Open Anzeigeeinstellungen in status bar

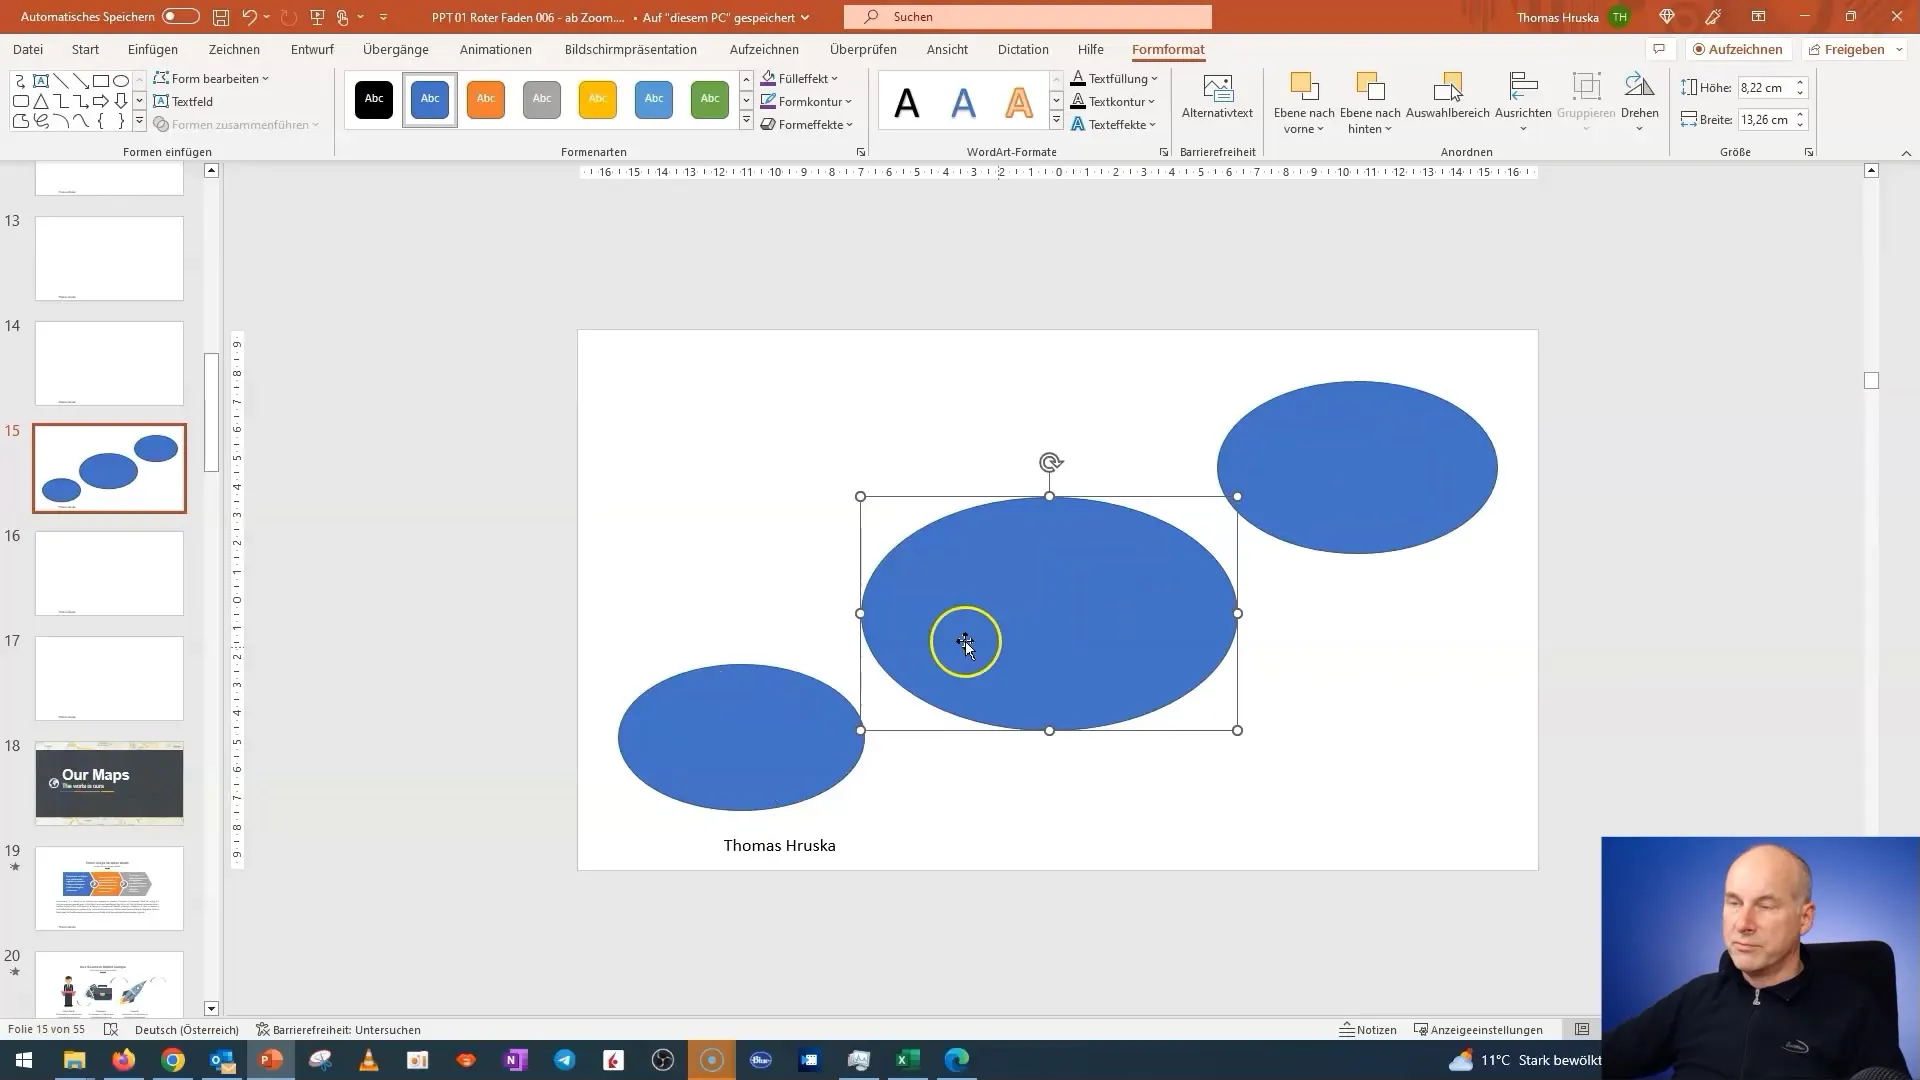1478,1029
